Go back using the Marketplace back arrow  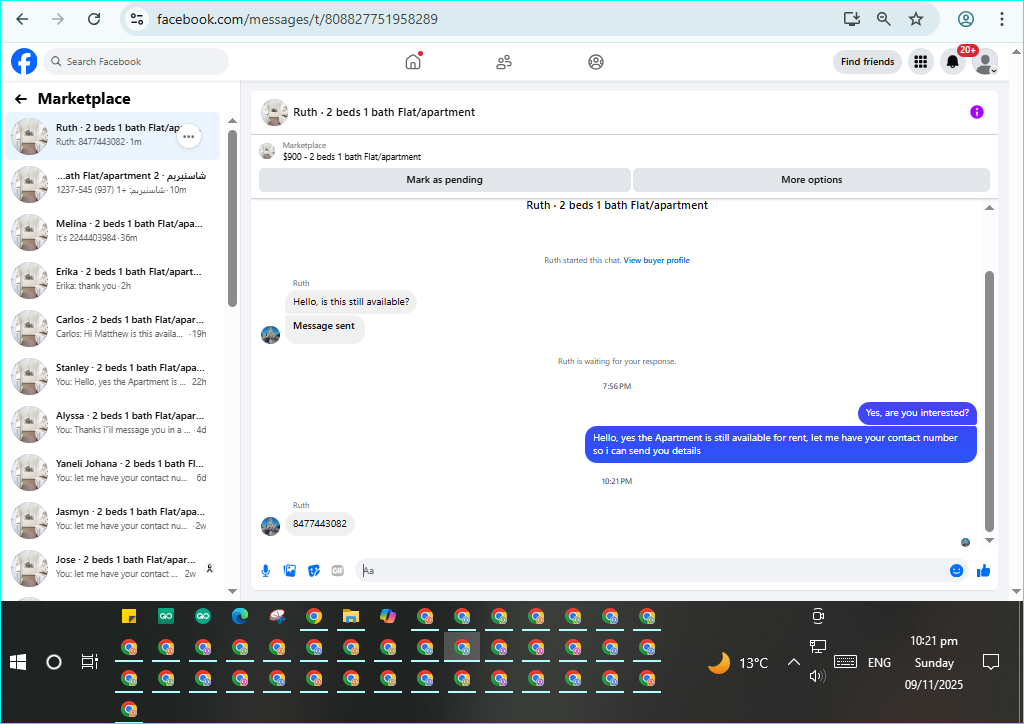click(x=21, y=99)
